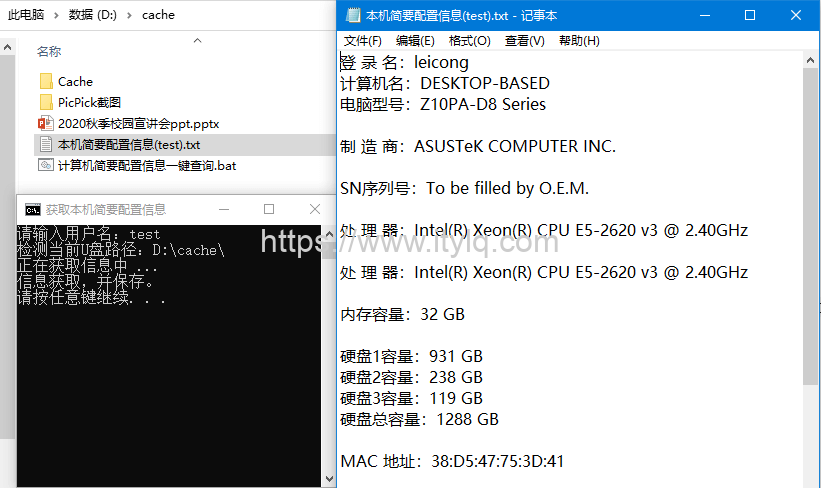Click console line 检测当前U盘路径: D:\cache\

[121, 250]
